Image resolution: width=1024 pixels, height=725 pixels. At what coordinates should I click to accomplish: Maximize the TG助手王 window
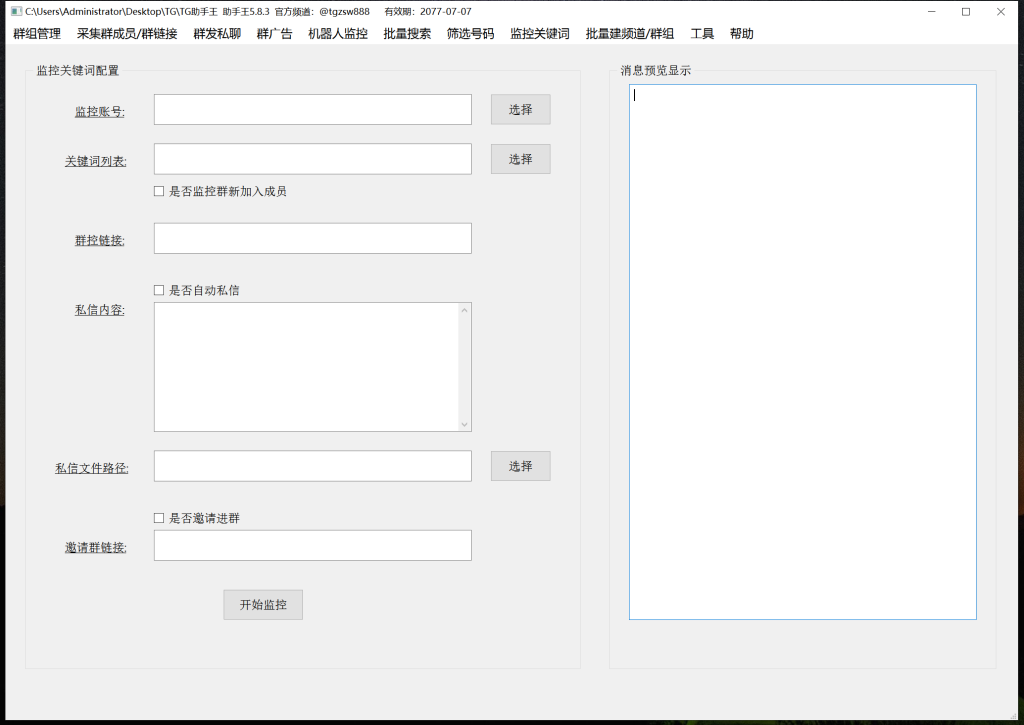click(x=966, y=12)
